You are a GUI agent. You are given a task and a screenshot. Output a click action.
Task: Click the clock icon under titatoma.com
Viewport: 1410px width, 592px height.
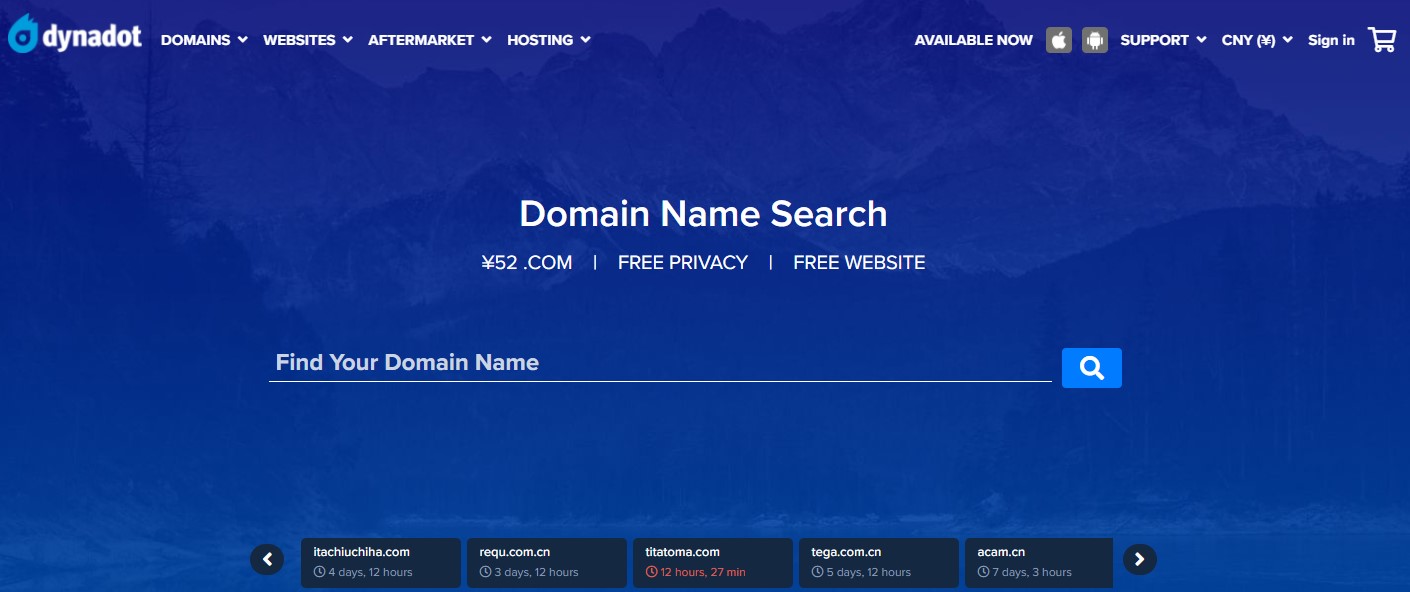[x=651, y=572]
